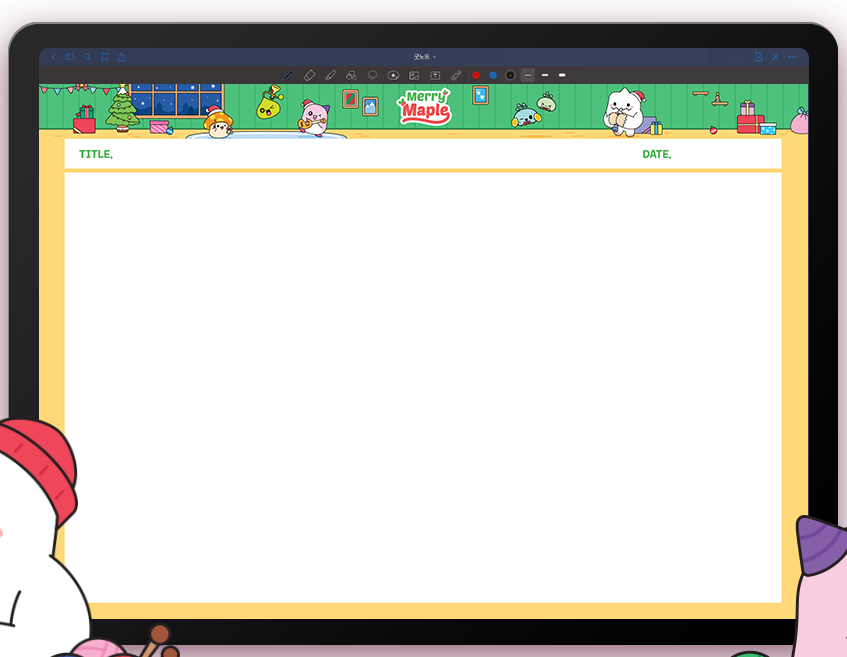
Task: Open the 굿노트 document title dropdown
Action: tap(425, 57)
